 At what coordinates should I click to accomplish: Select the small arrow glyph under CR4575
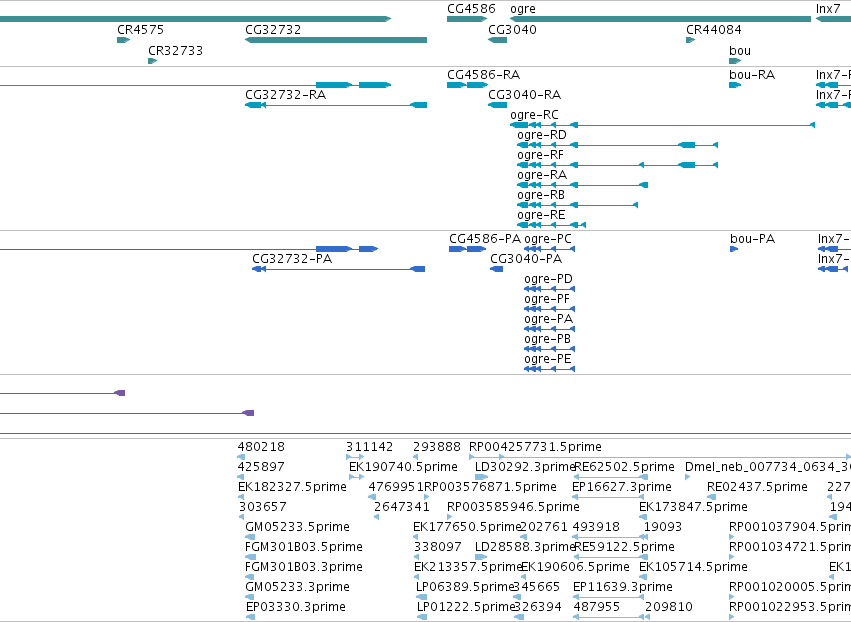pyautogui.click(x=124, y=40)
